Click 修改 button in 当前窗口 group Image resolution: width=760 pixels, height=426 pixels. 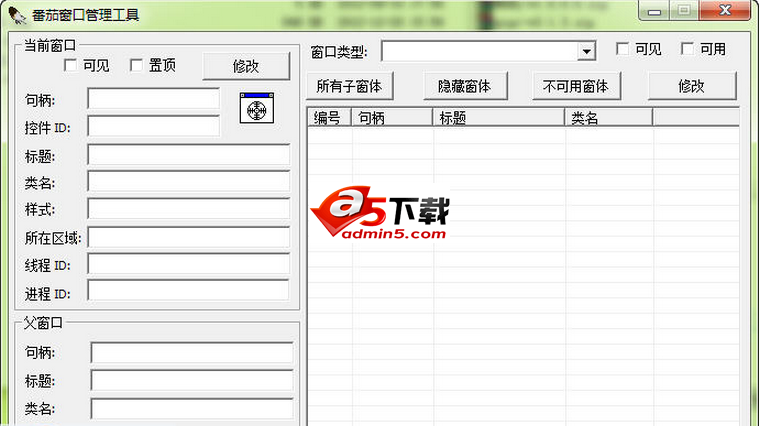246,66
